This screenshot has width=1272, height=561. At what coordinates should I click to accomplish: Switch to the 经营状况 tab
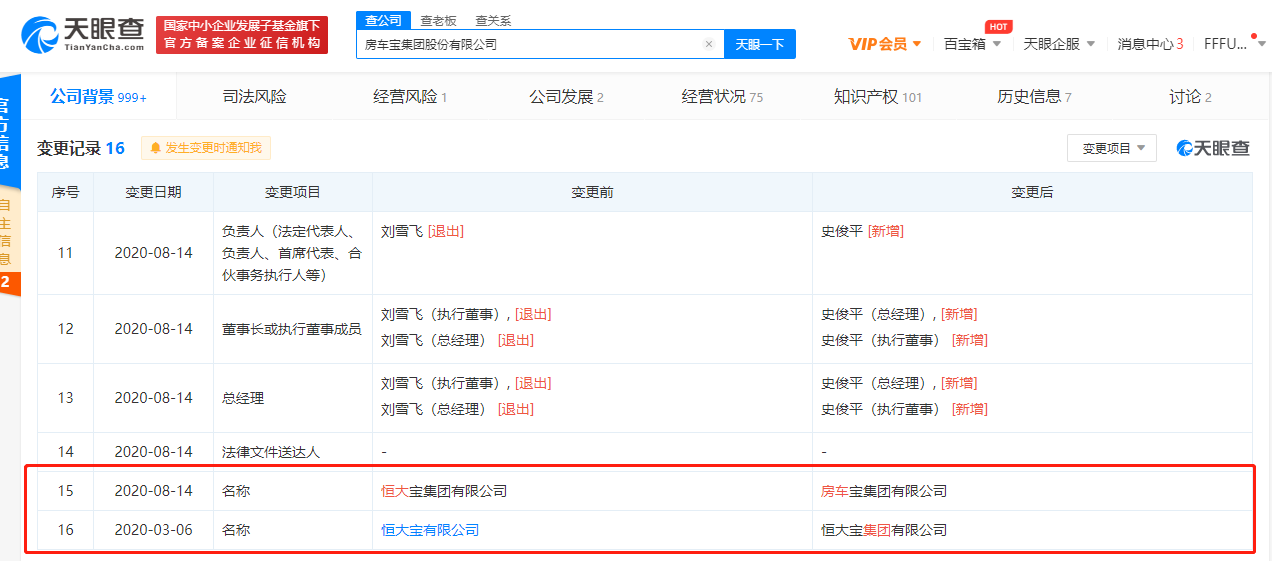[722, 97]
